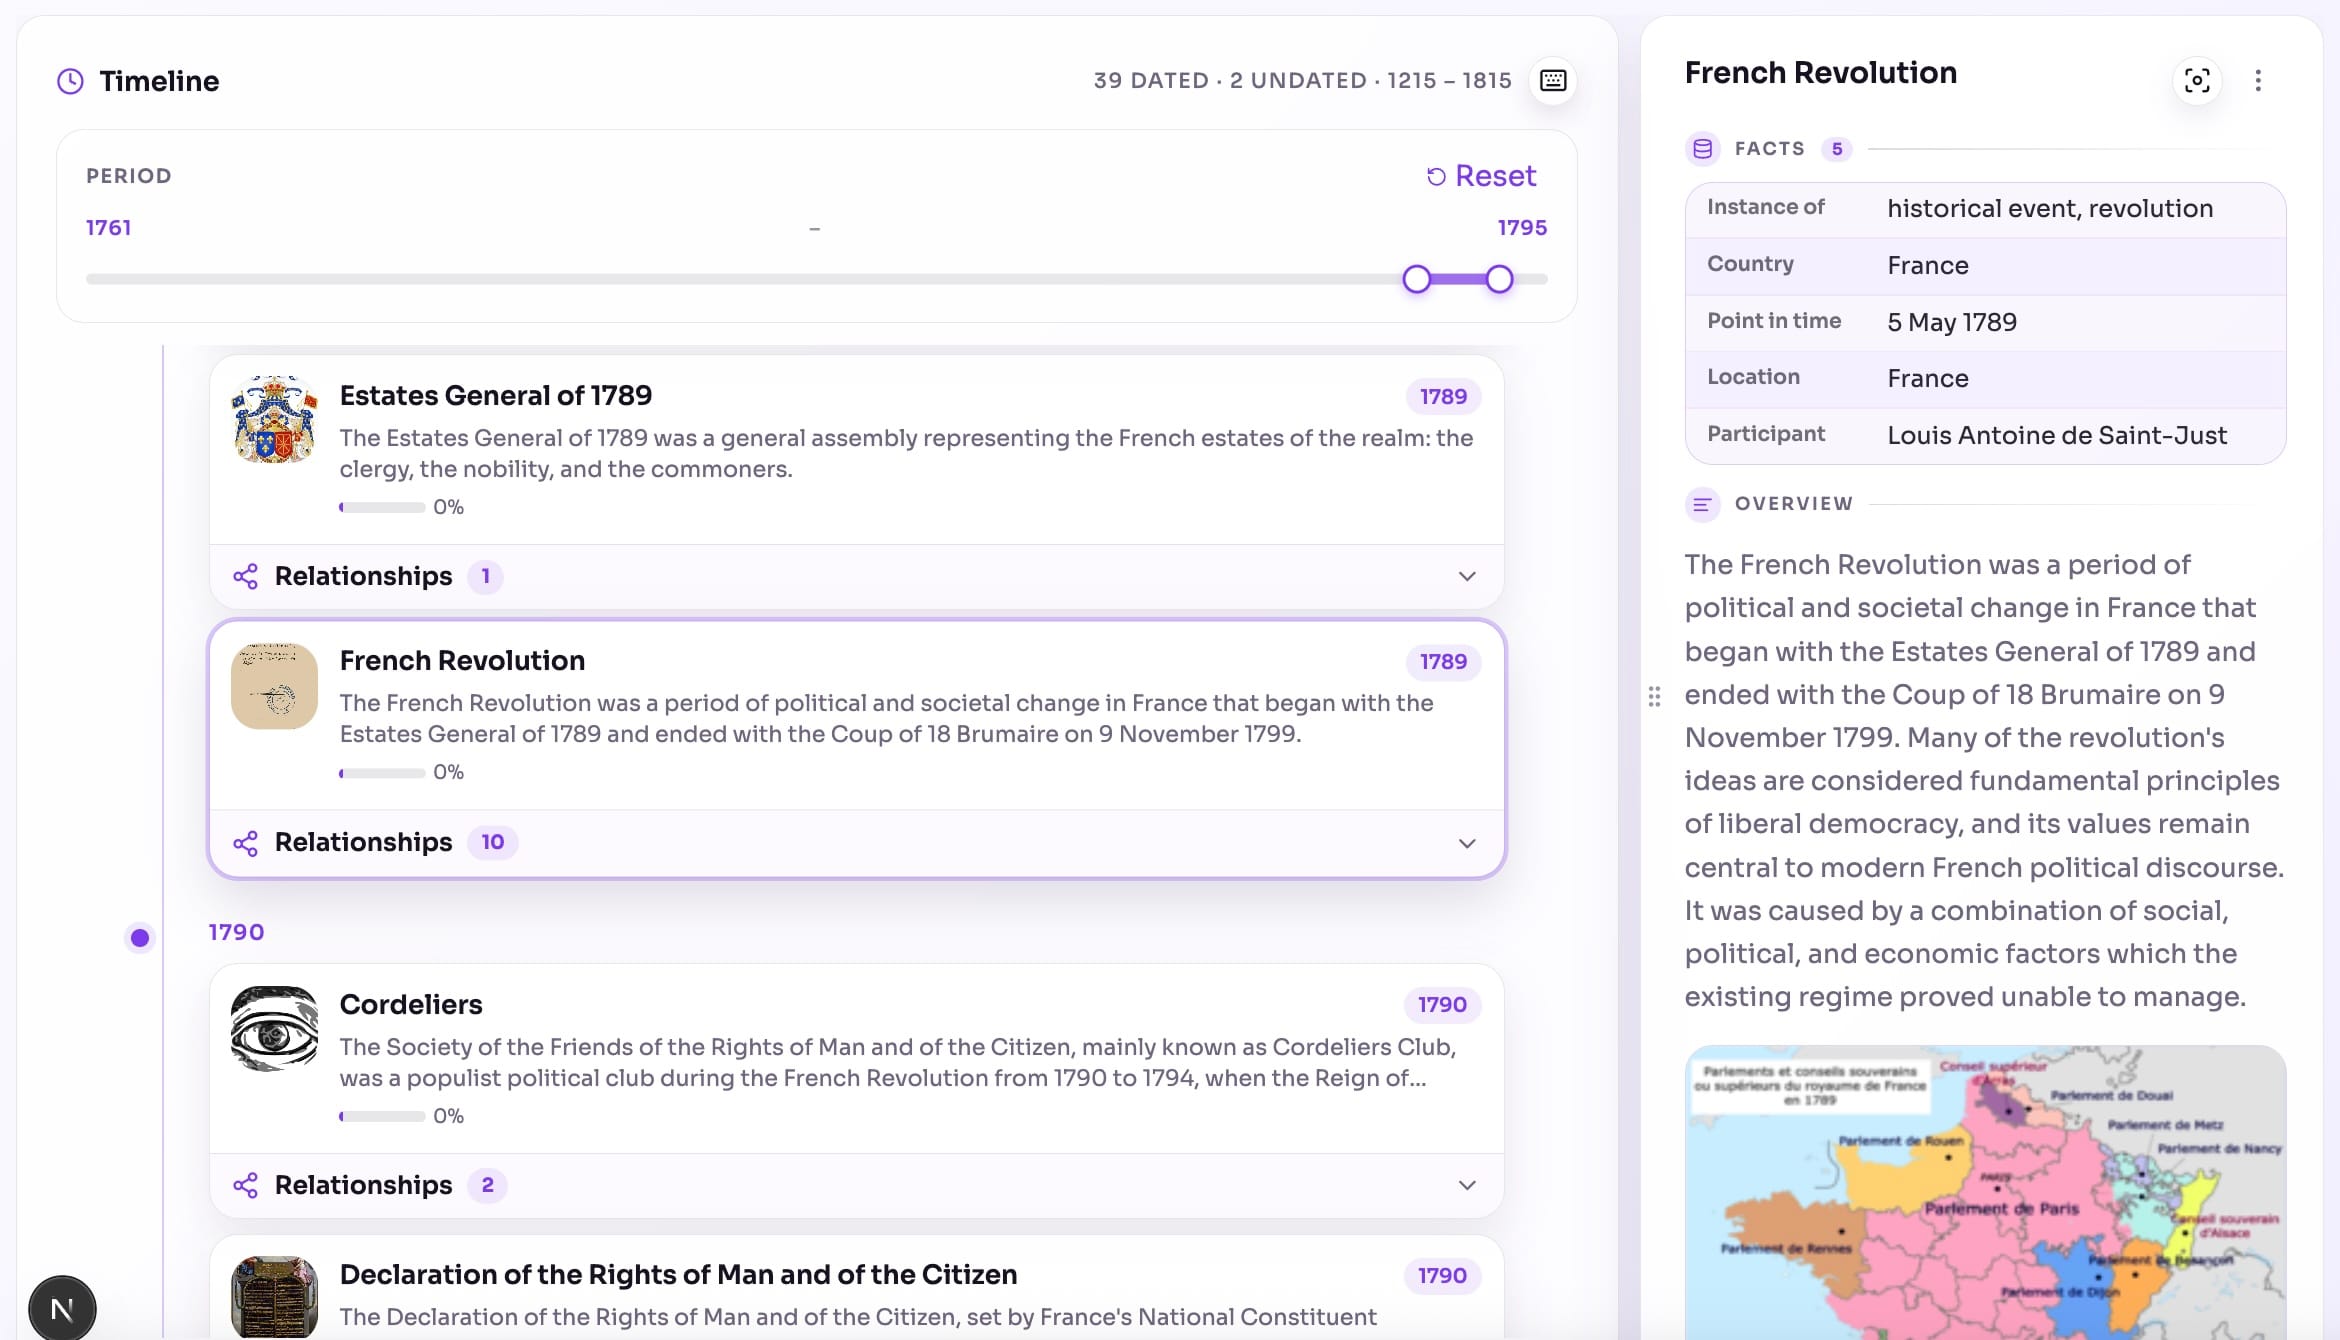Open the round N badge at bottom left
This screenshot has width=2340, height=1340.
pos(62,1309)
